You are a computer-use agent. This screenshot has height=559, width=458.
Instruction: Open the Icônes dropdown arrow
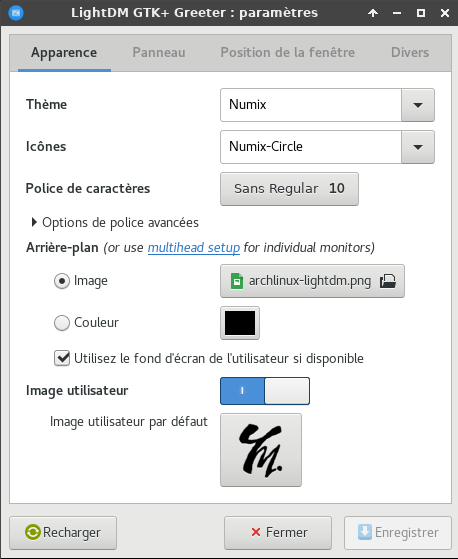(x=418, y=147)
